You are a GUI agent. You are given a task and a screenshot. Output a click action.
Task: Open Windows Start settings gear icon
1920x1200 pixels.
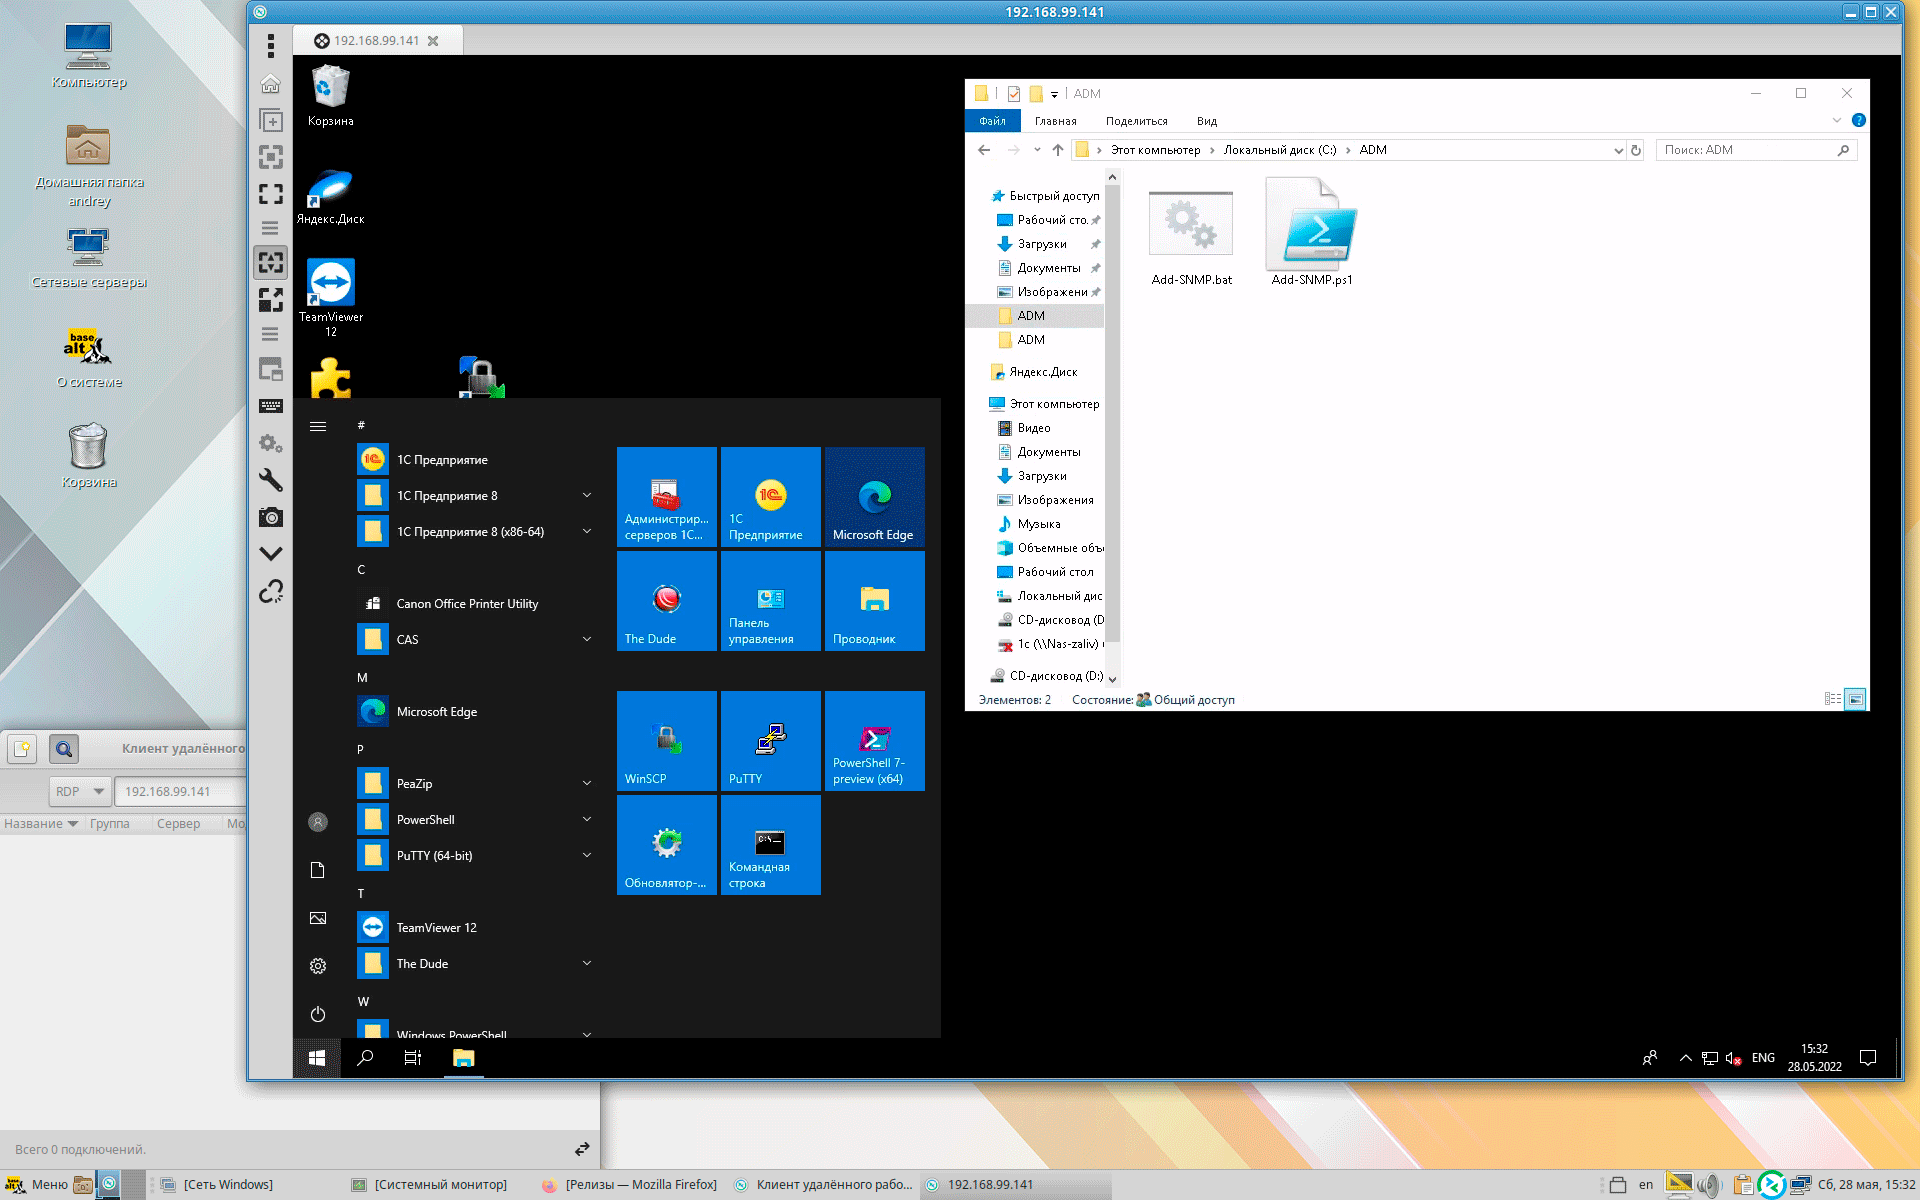318,966
